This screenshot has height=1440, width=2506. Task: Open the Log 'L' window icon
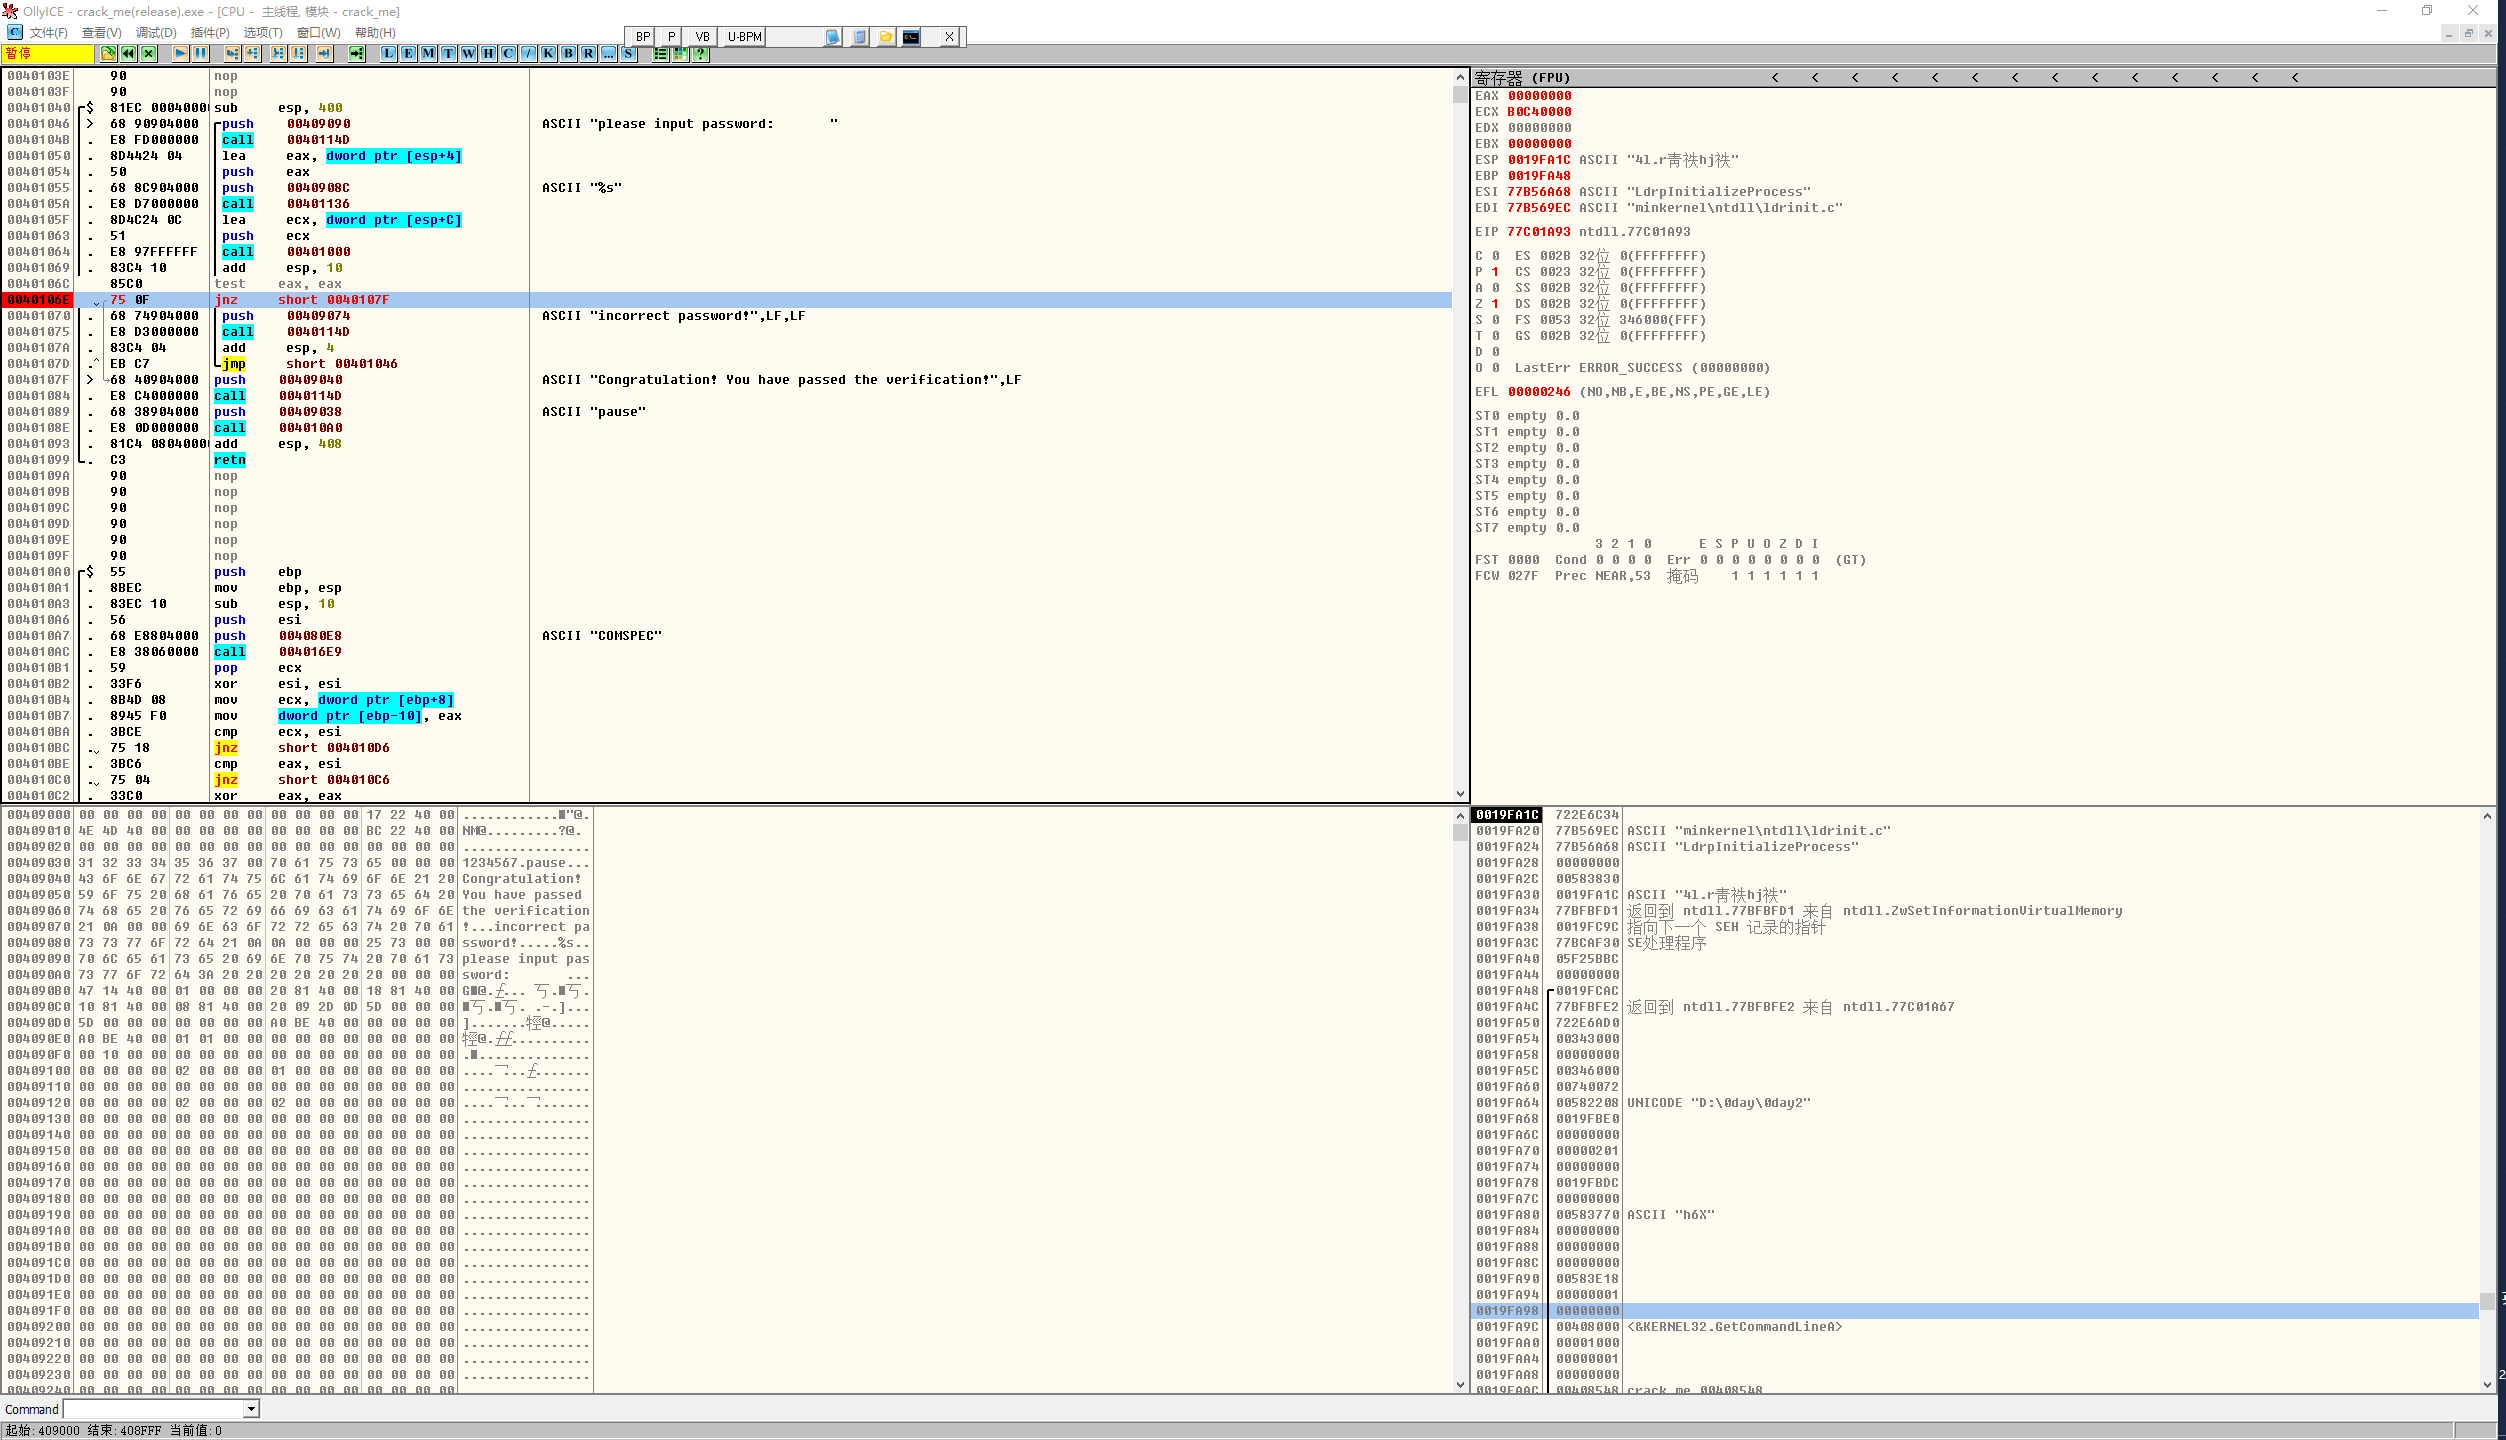click(x=388, y=54)
